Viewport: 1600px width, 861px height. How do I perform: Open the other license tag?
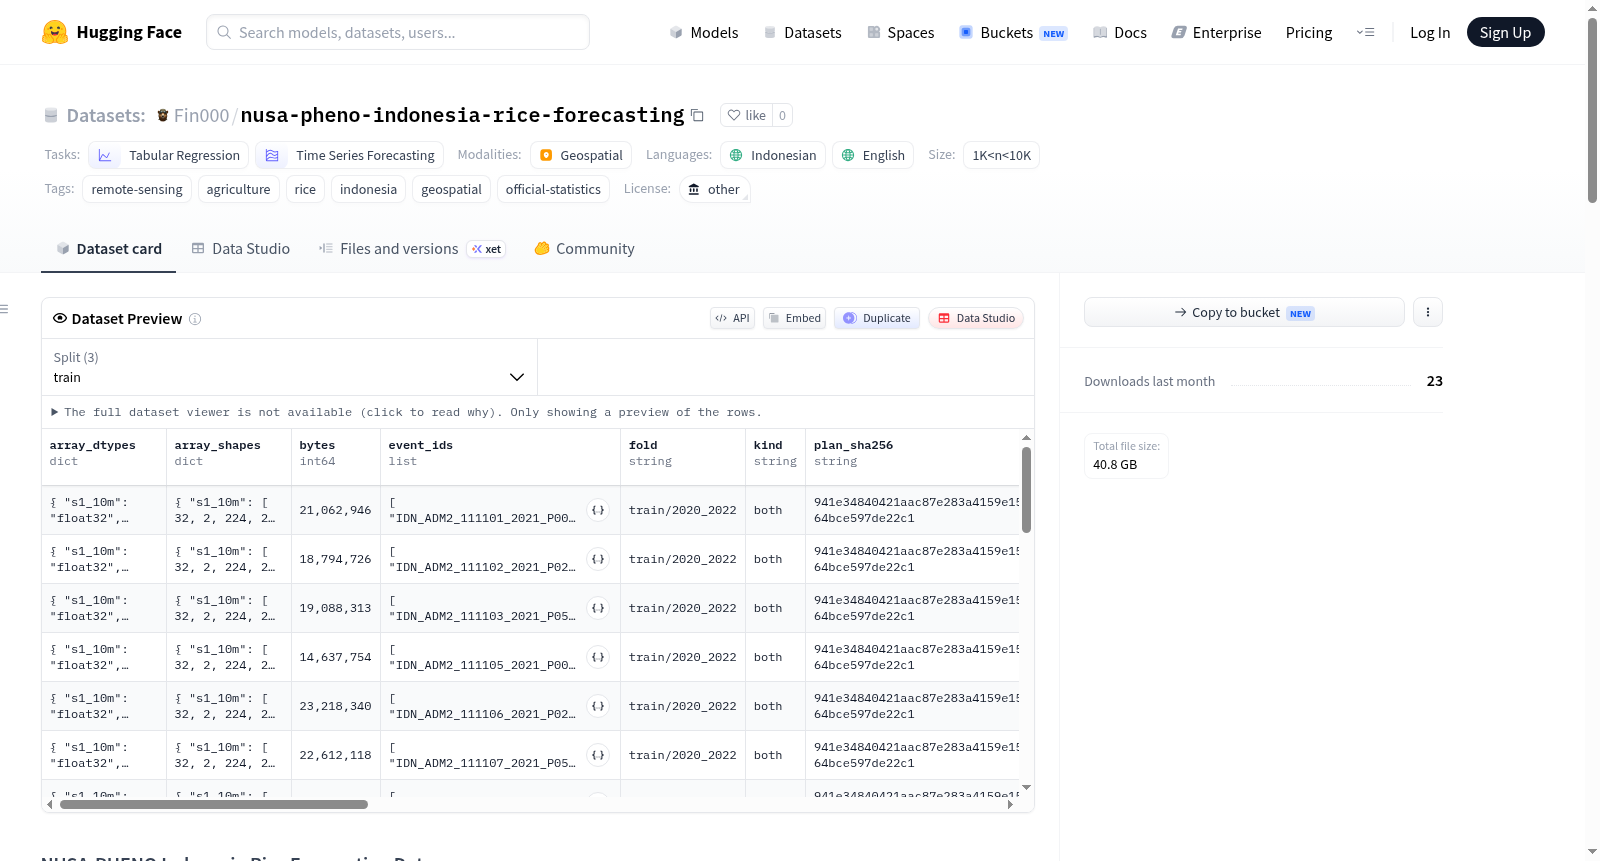pyautogui.click(x=714, y=189)
